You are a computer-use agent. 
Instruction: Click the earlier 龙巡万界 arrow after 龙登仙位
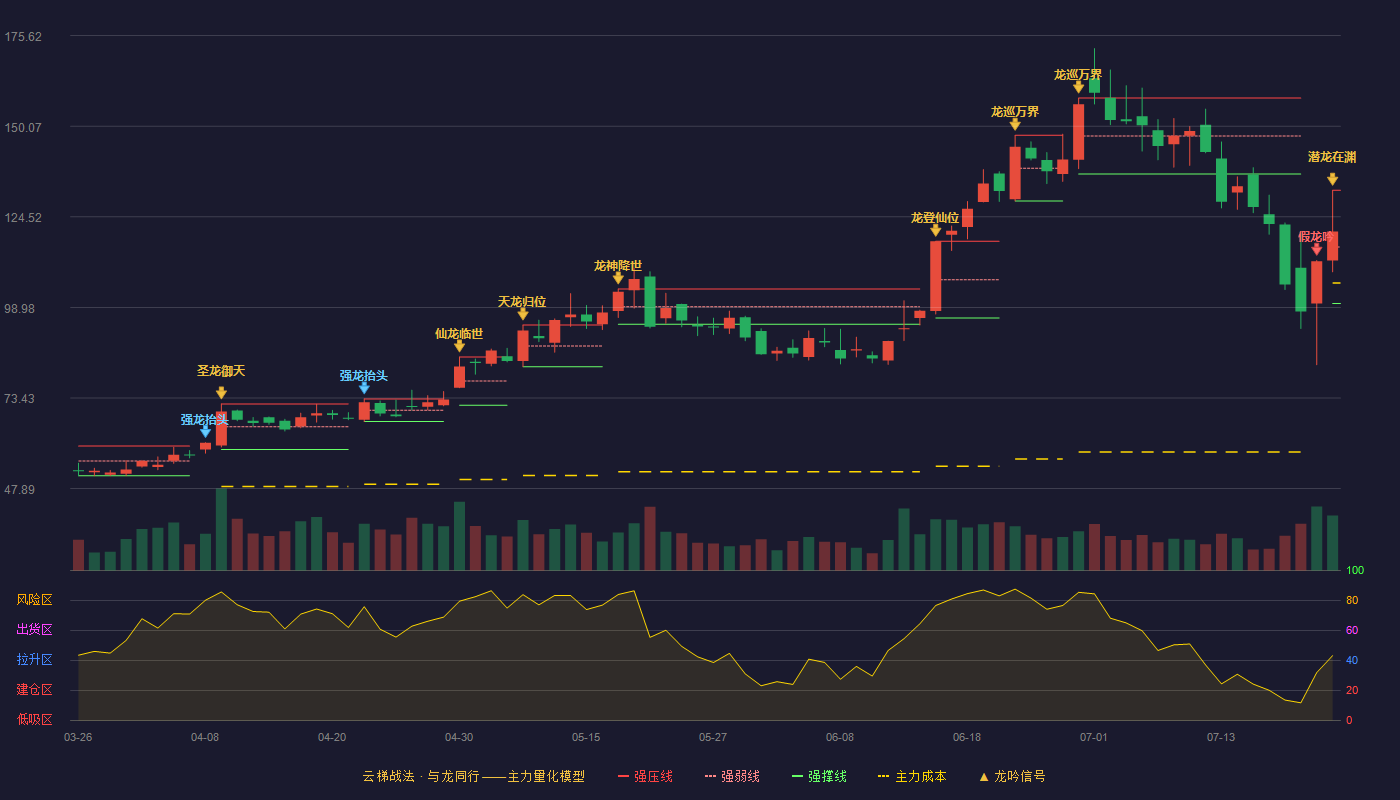(x=1015, y=124)
